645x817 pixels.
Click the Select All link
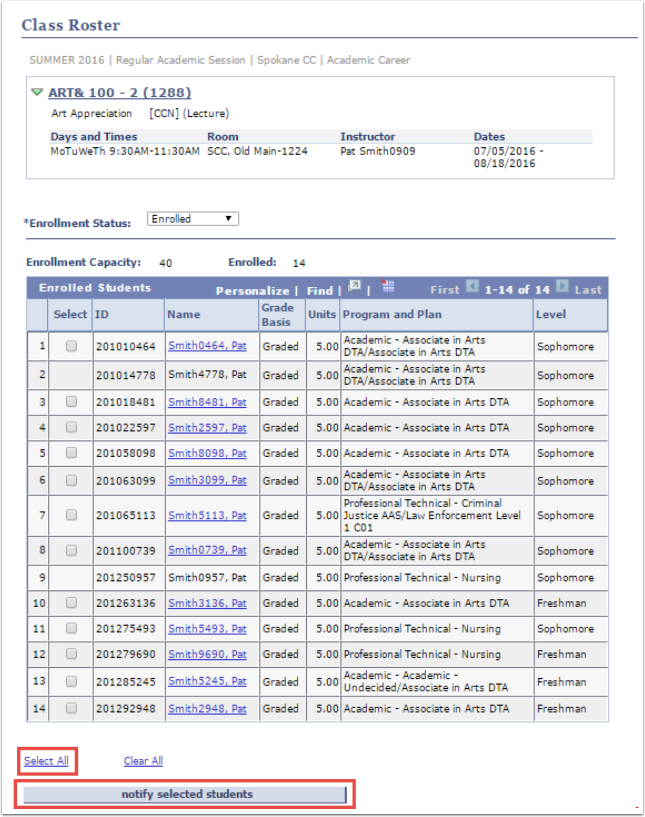pyautogui.click(x=46, y=761)
